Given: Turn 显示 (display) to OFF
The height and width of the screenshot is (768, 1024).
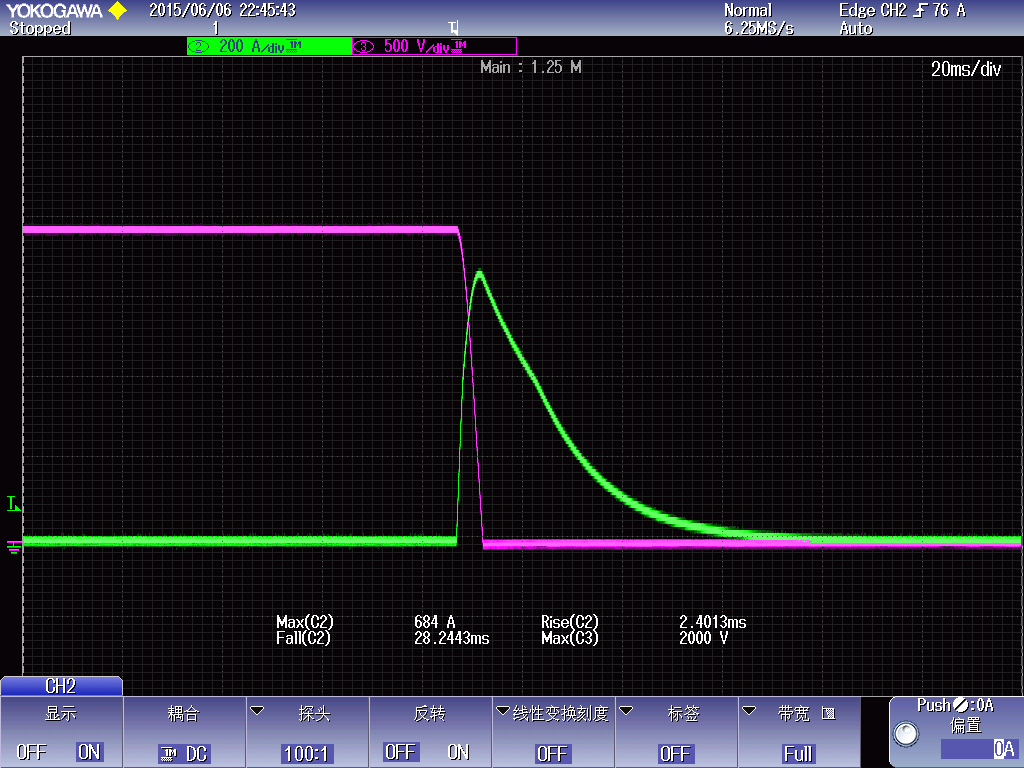Looking at the screenshot, I should 31,752.
